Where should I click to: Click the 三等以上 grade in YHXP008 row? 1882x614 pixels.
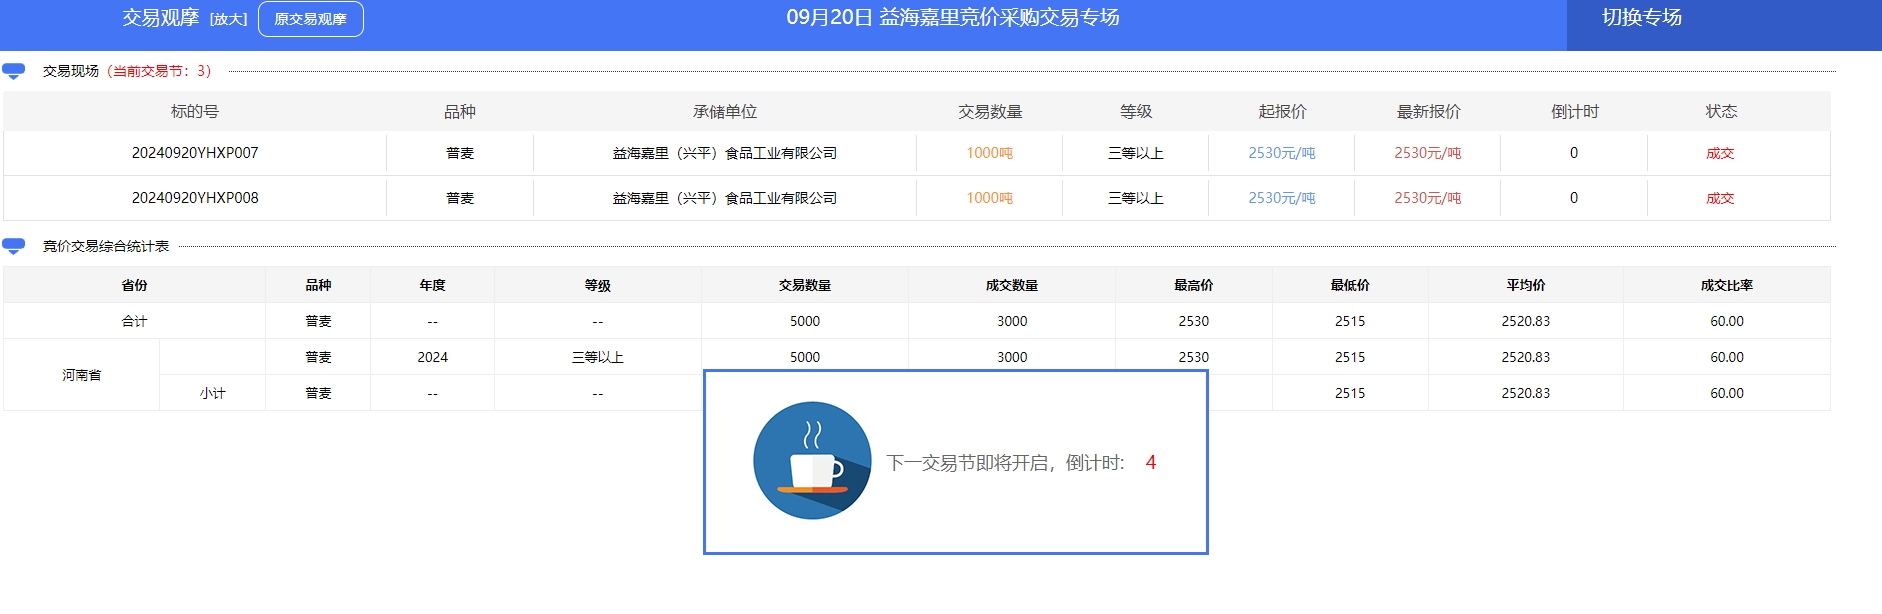[1136, 198]
